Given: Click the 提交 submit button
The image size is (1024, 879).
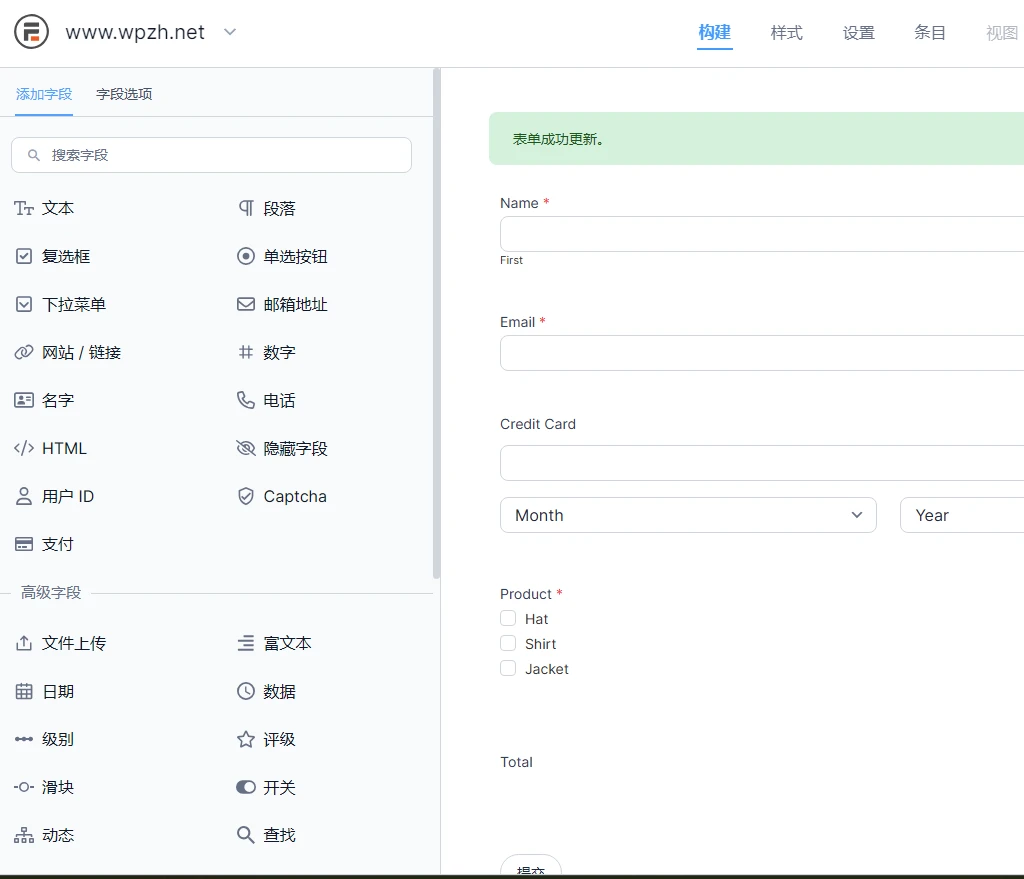Looking at the screenshot, I should pos(530,870).
